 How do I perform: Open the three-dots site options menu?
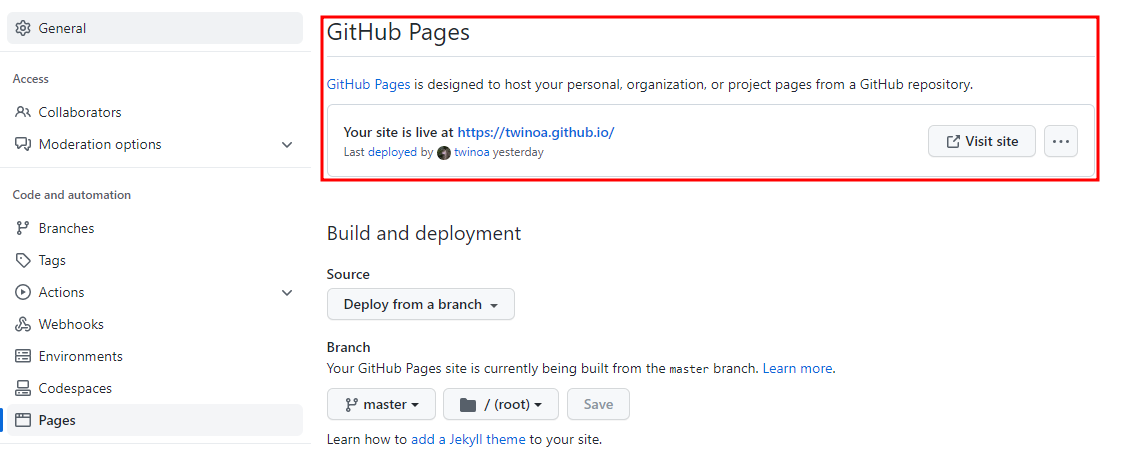point(1060,141)
